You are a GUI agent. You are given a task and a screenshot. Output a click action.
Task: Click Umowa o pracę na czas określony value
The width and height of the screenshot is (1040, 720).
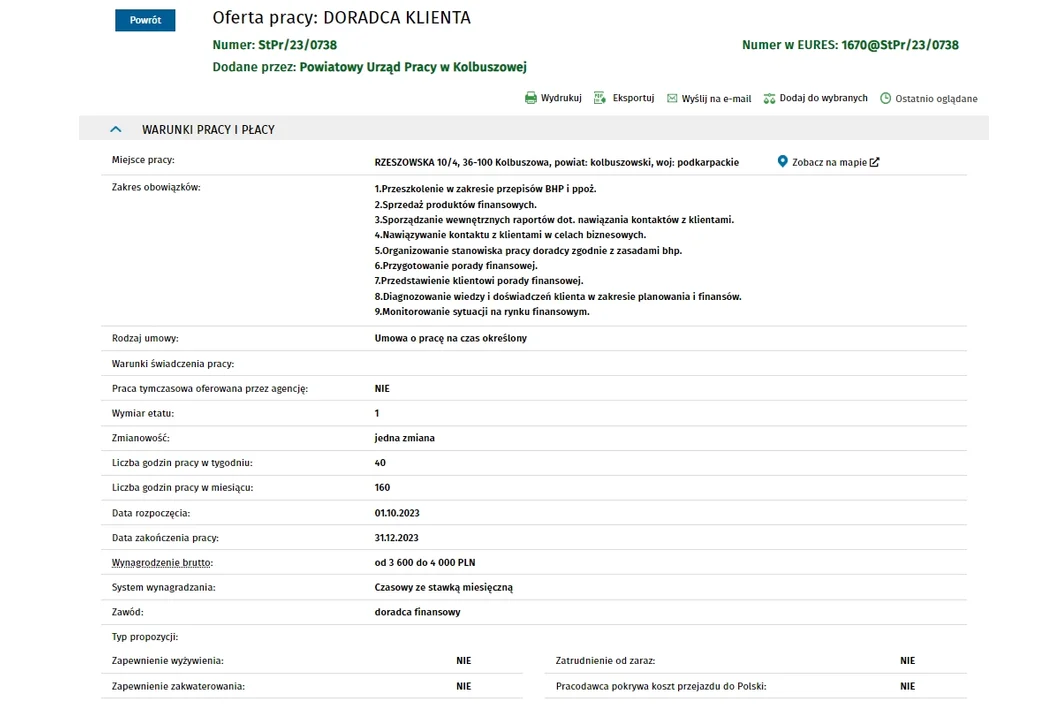[x=451, y=338]
